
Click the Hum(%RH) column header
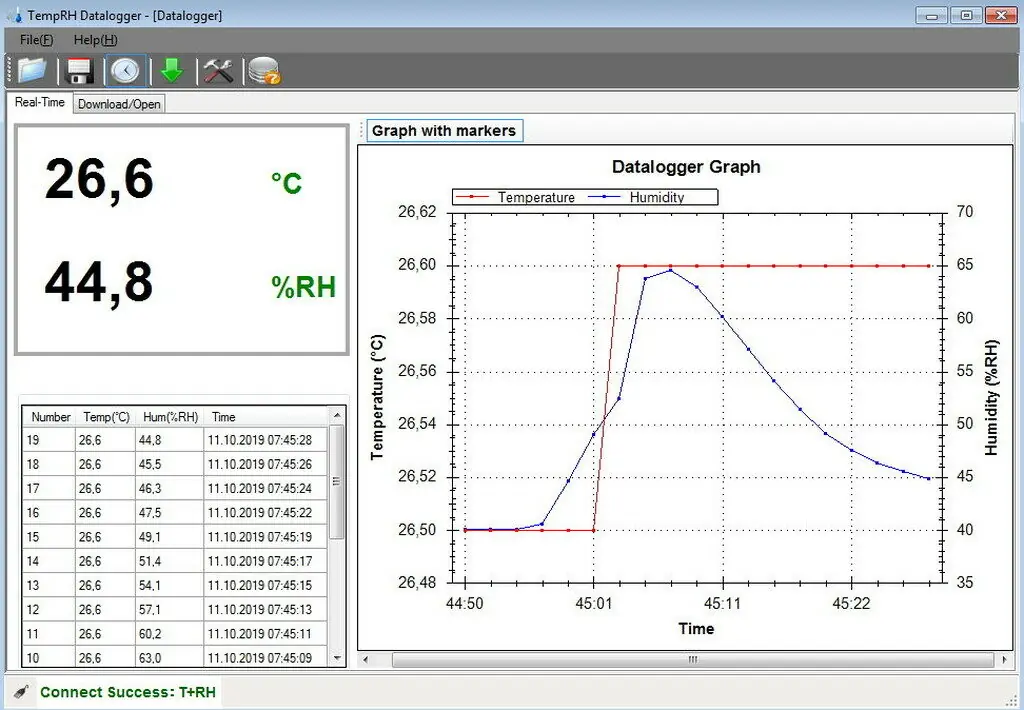point(170,417)
